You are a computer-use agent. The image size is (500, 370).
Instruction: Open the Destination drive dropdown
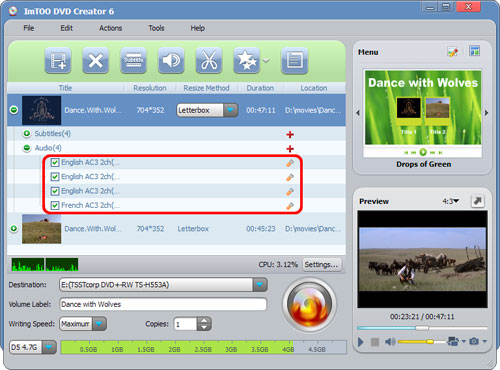tap(260, 285)
